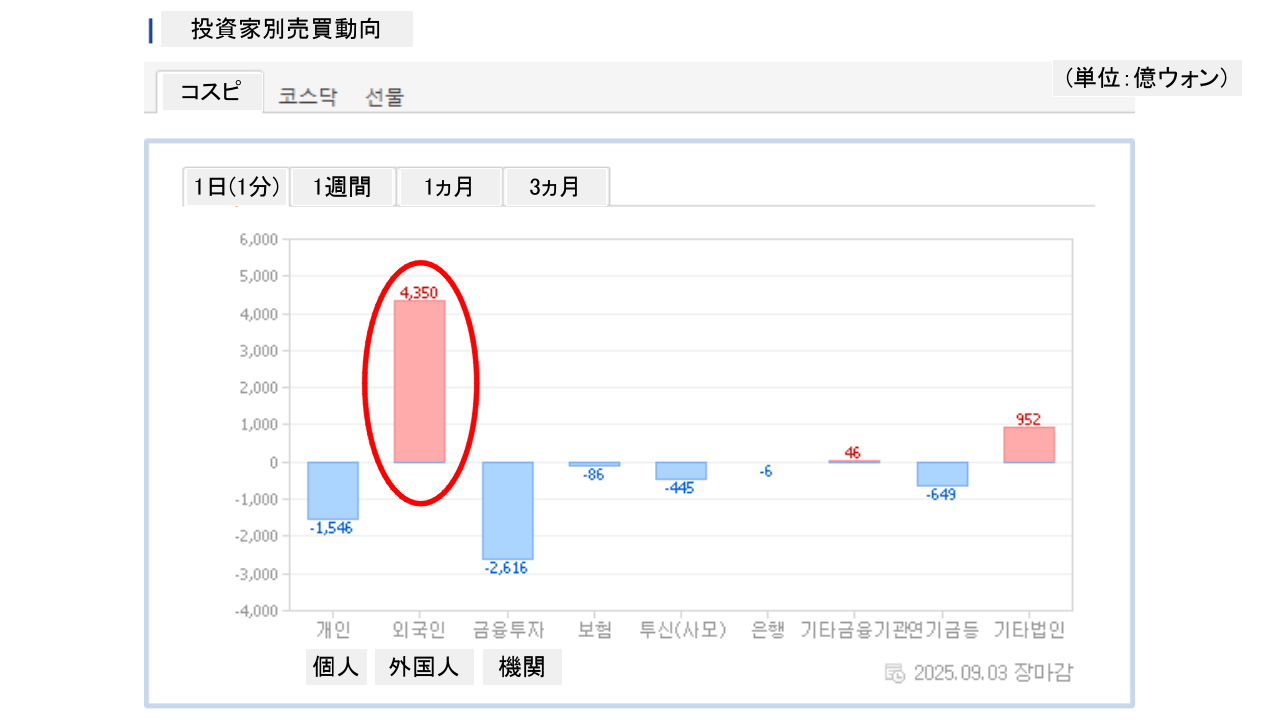
Task: Click the 개인 bar showing -1,546
Action: 333,490
